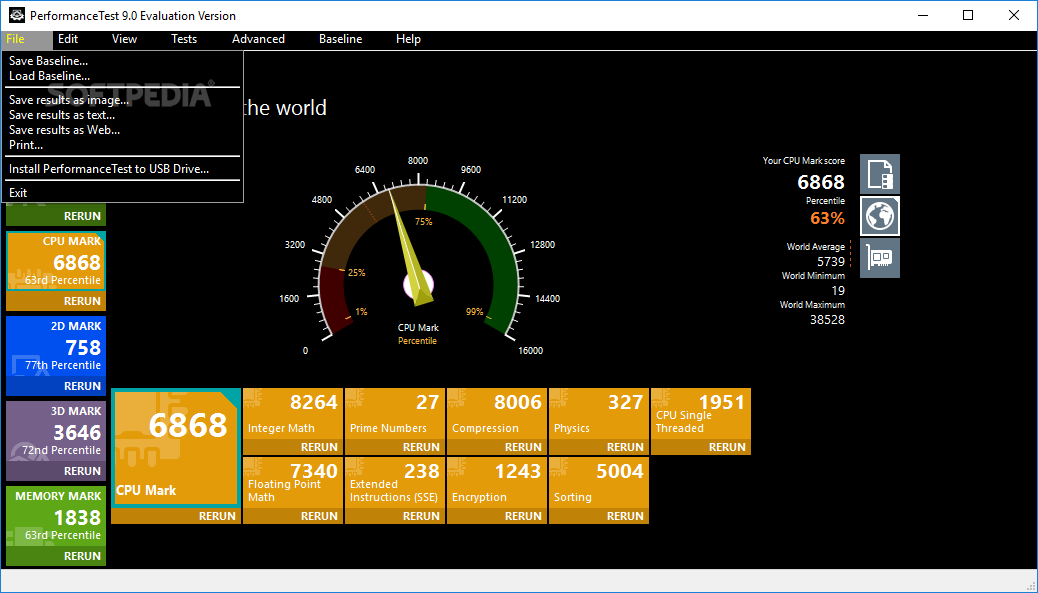Open the Advanced menu

(258, 39)
